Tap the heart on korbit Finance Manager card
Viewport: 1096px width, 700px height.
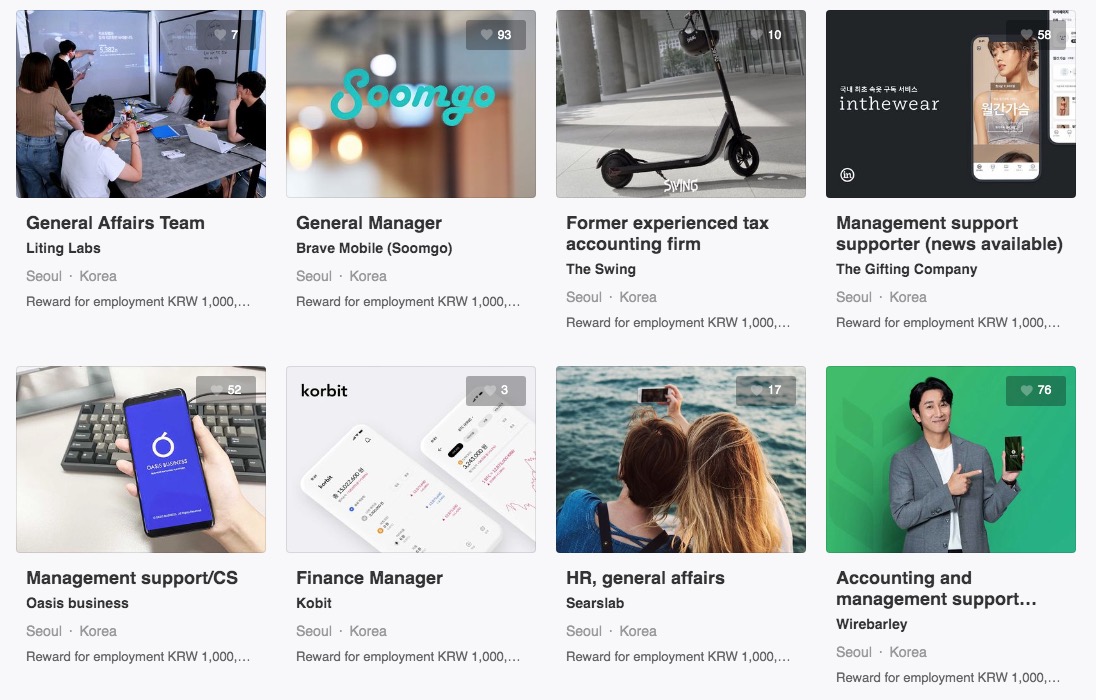[x=496, y=390]
